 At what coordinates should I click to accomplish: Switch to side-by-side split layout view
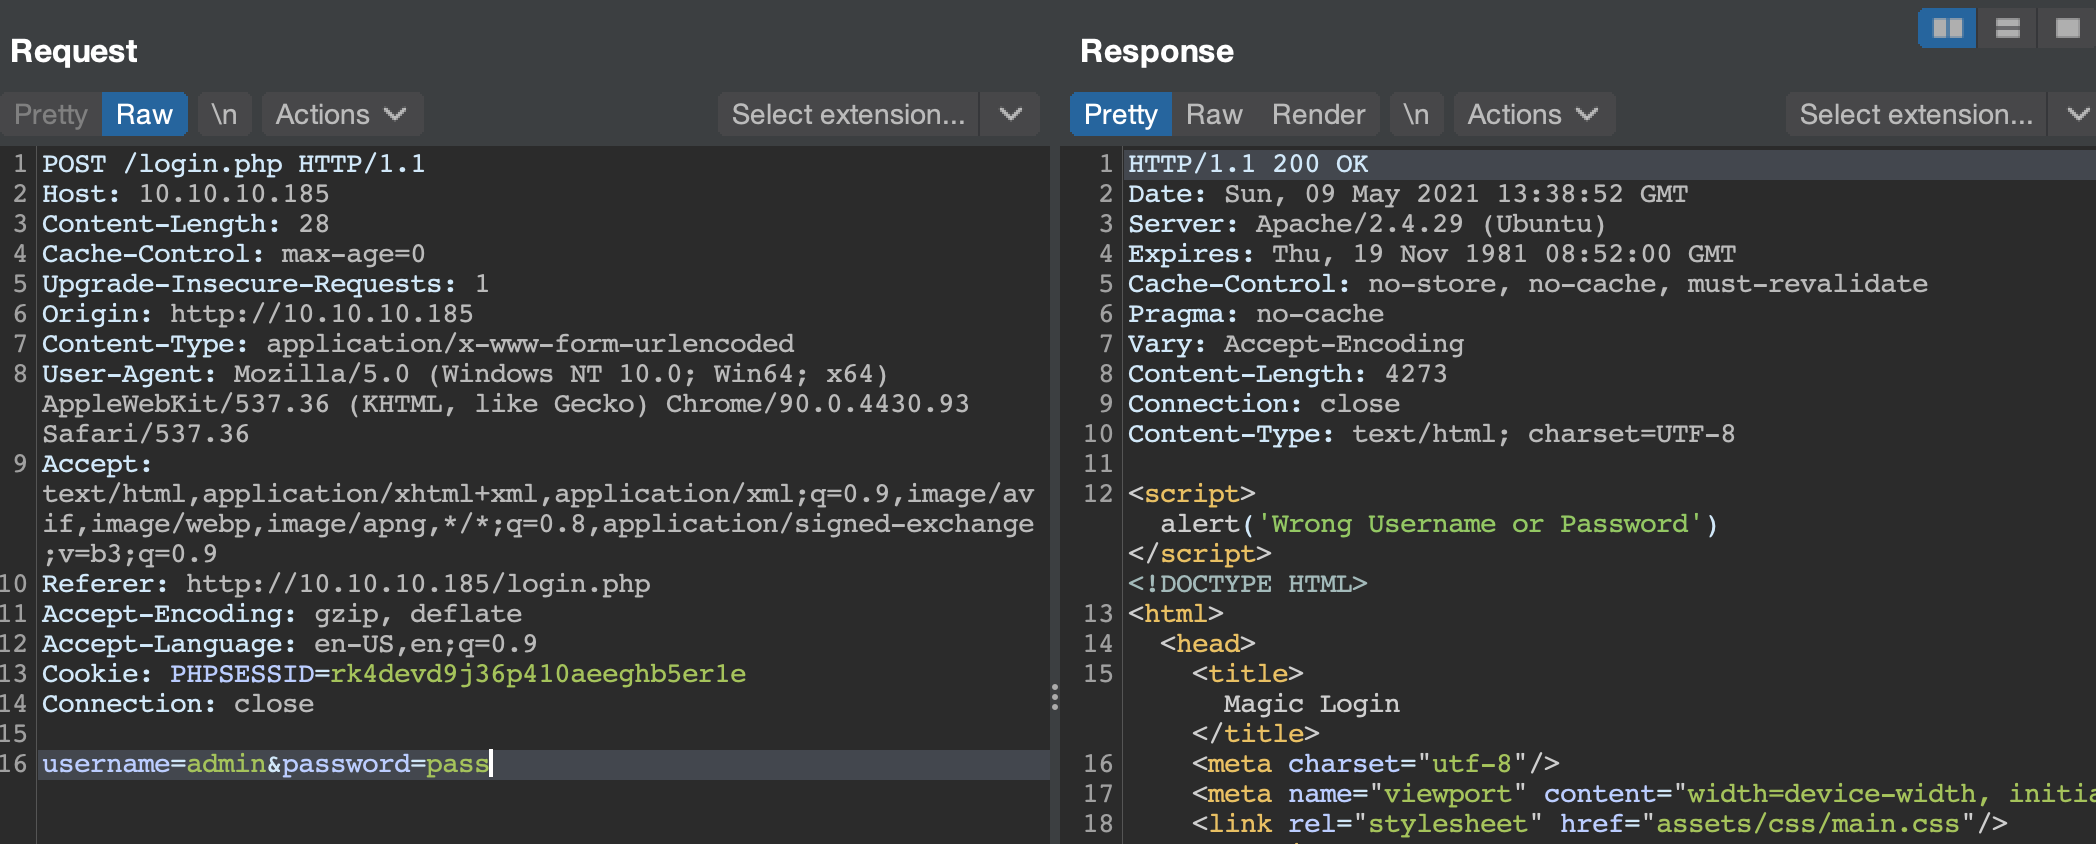[1946, 28]
